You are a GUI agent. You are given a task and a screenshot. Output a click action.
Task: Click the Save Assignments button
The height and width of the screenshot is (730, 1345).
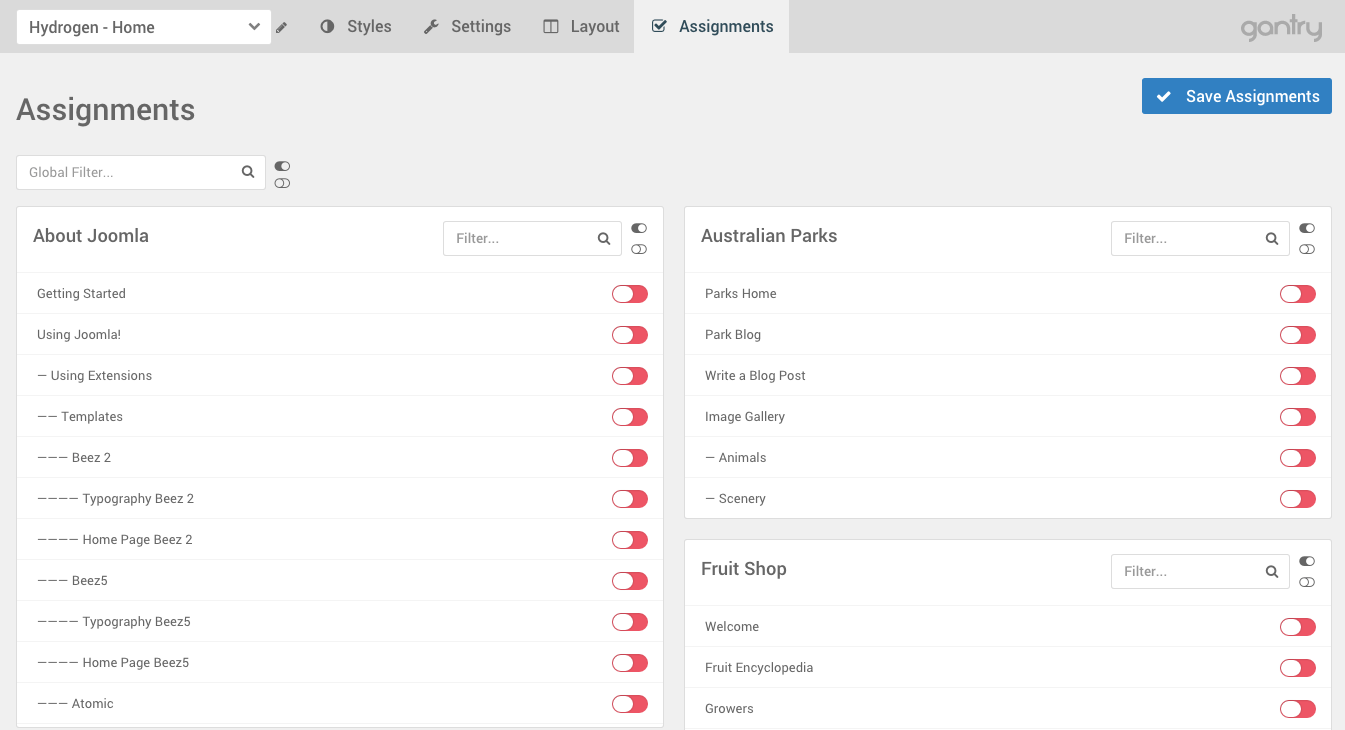coord(1237,96)
